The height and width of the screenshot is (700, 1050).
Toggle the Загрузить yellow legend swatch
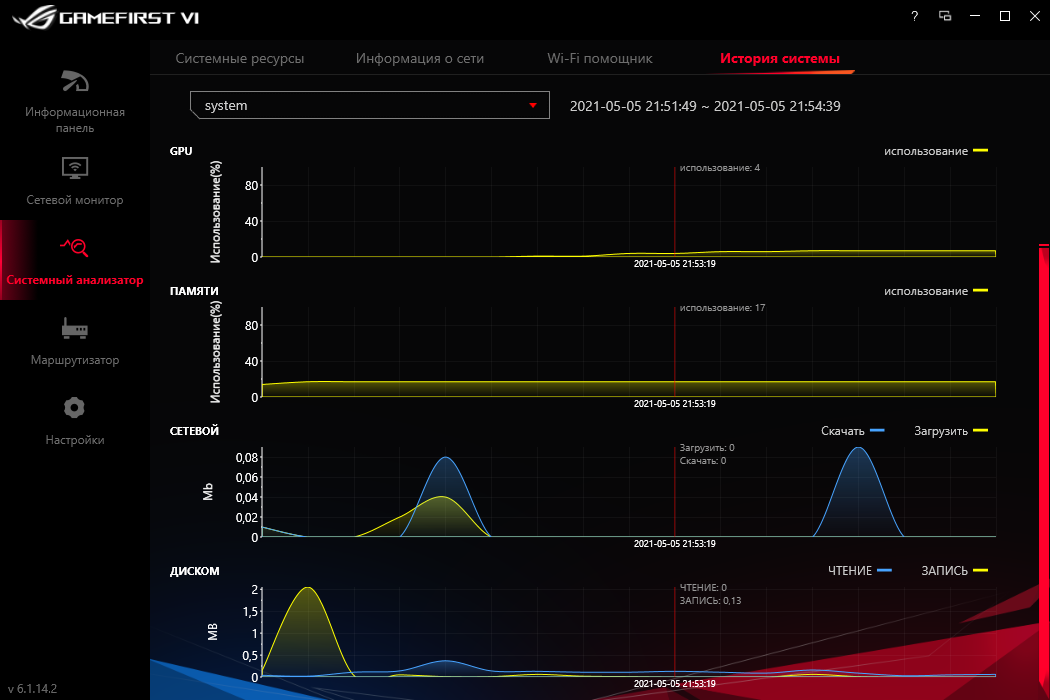tap(980, 431)
